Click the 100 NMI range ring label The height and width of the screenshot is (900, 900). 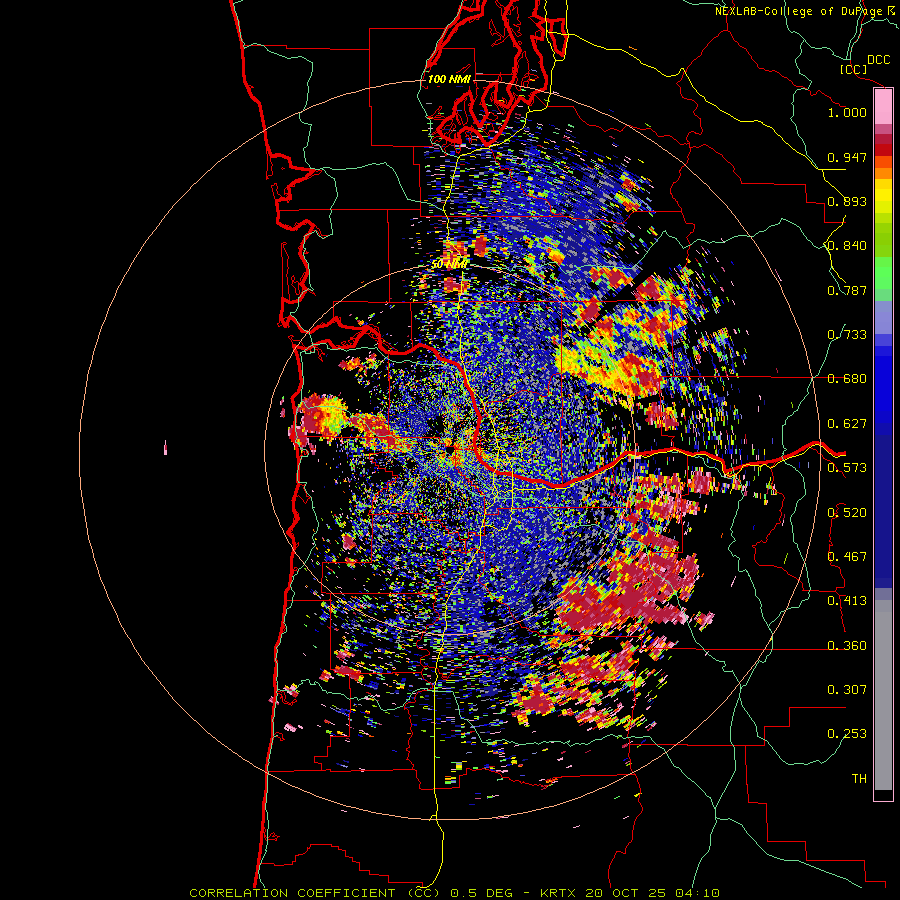pyautogui.click(x=449, y=79)
